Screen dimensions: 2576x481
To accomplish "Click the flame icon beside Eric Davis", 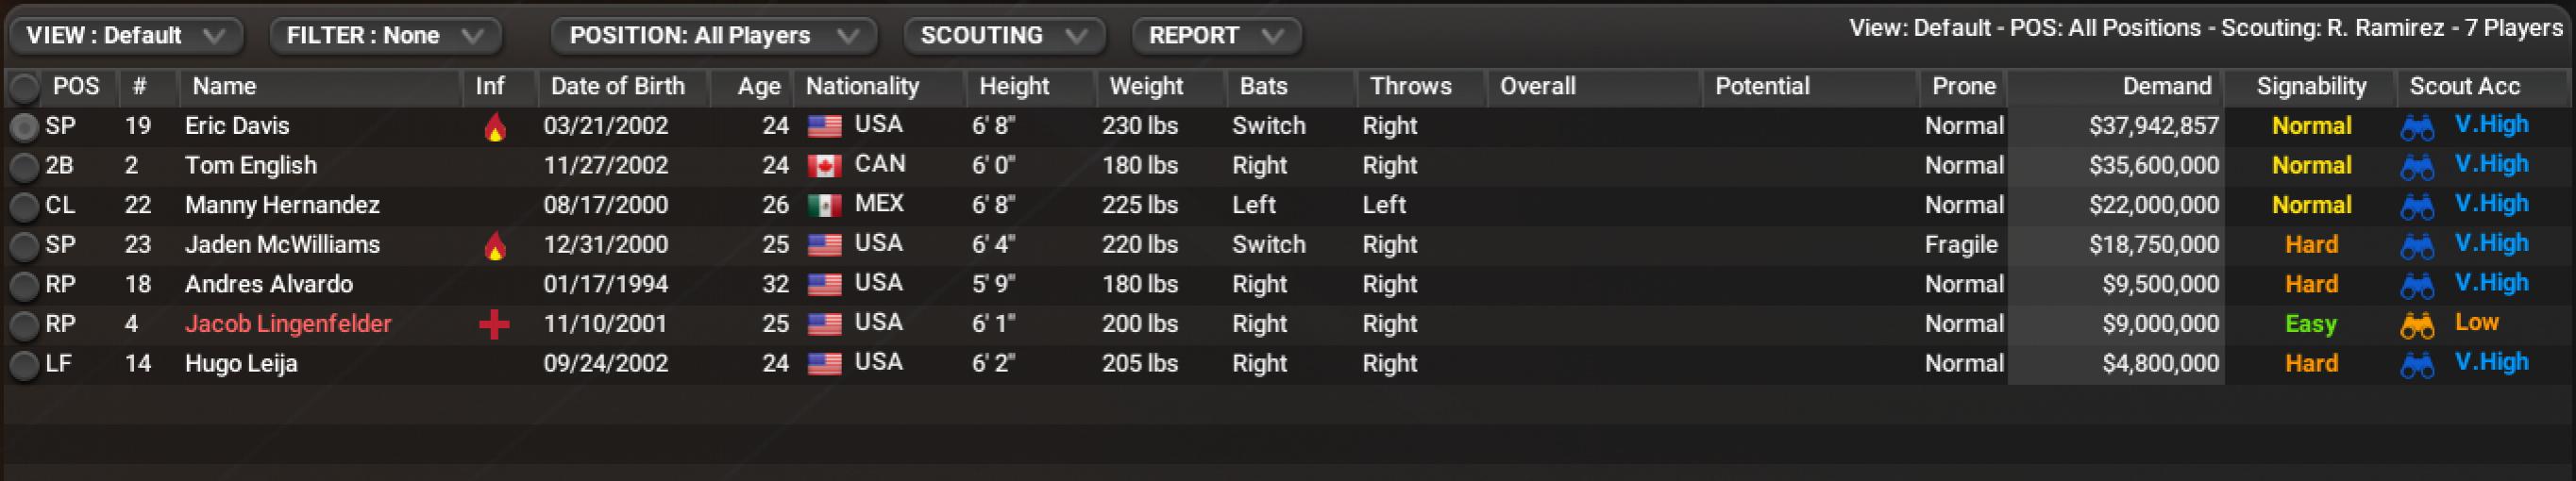I will 494,127.
